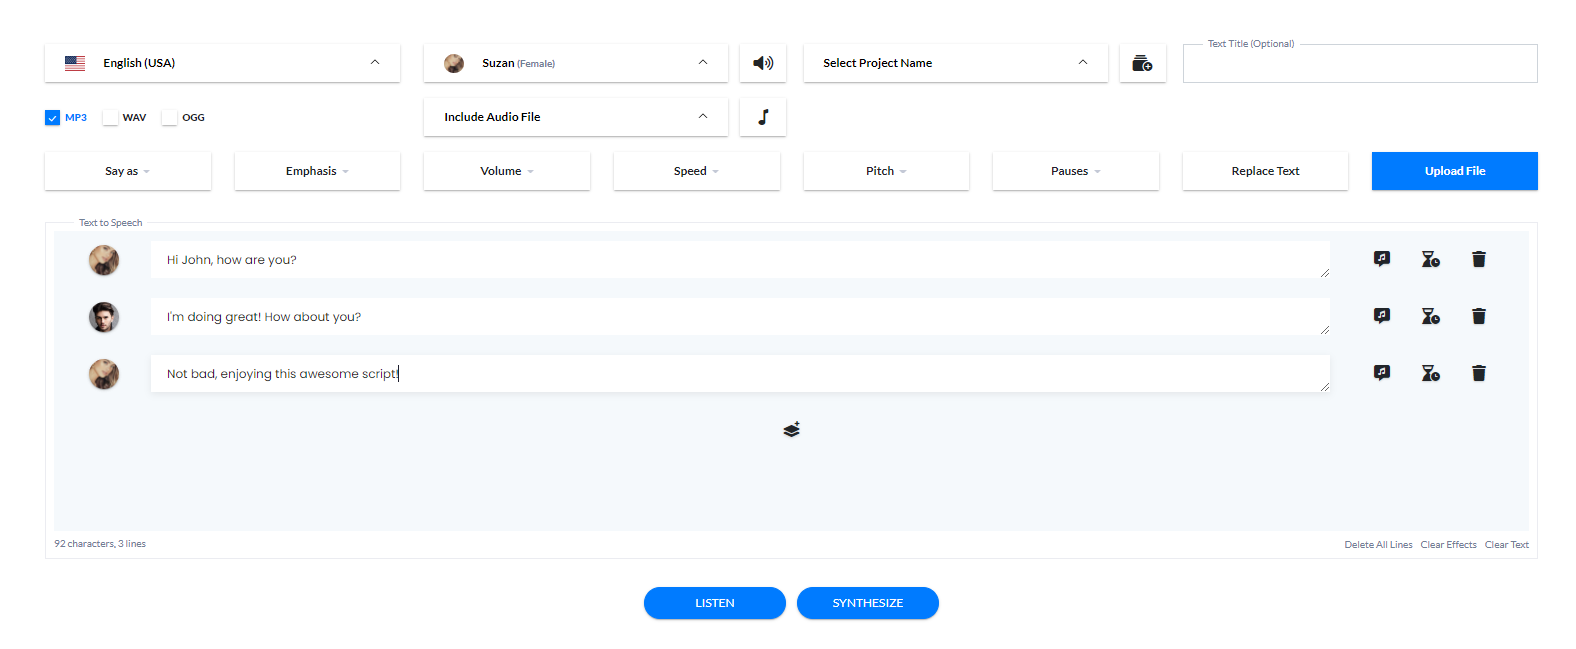Enable the WAV format checkbox
1576x649 pixels.
tap(111, 118)
